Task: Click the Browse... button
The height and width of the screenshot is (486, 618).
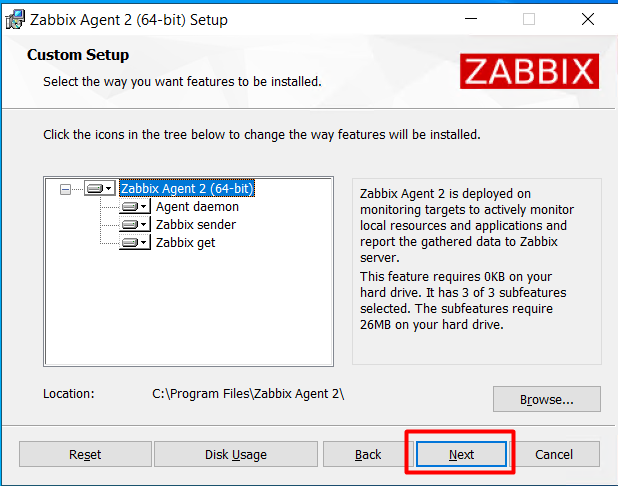Action: point(546,399)
